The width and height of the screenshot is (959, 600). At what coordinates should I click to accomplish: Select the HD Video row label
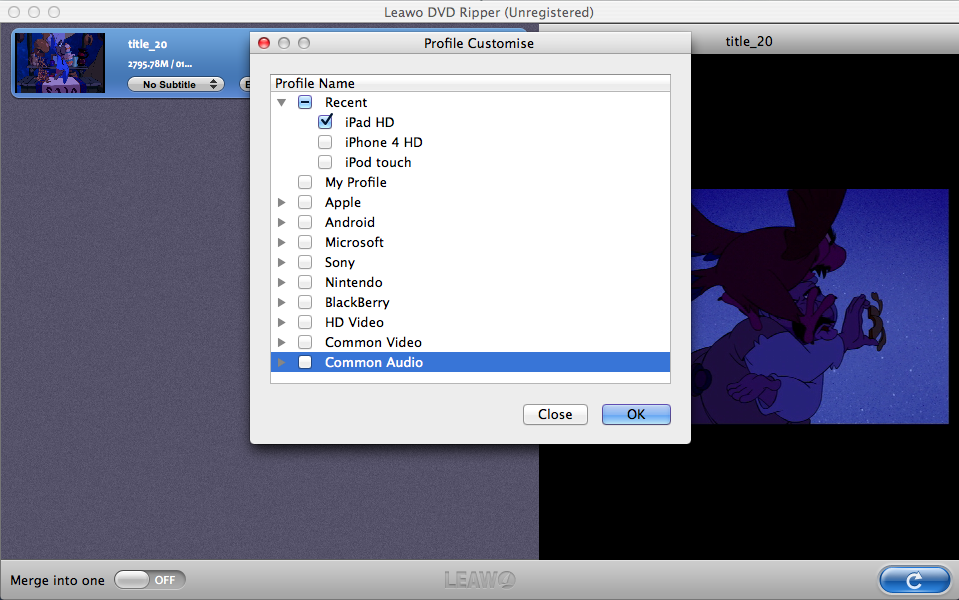[x=355, y=322]
